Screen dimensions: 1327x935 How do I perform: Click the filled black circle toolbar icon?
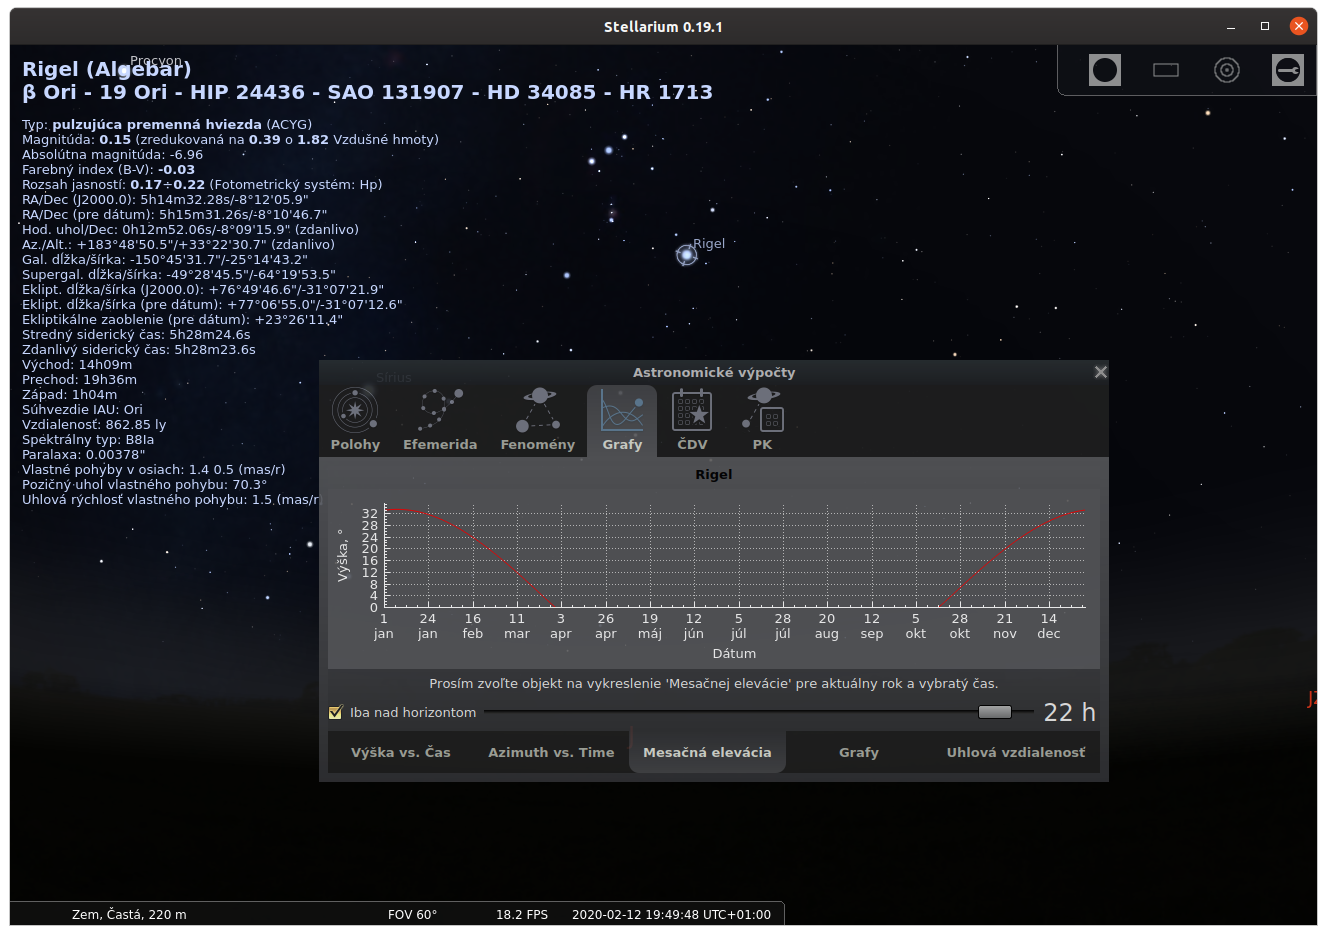[1105, 70]
